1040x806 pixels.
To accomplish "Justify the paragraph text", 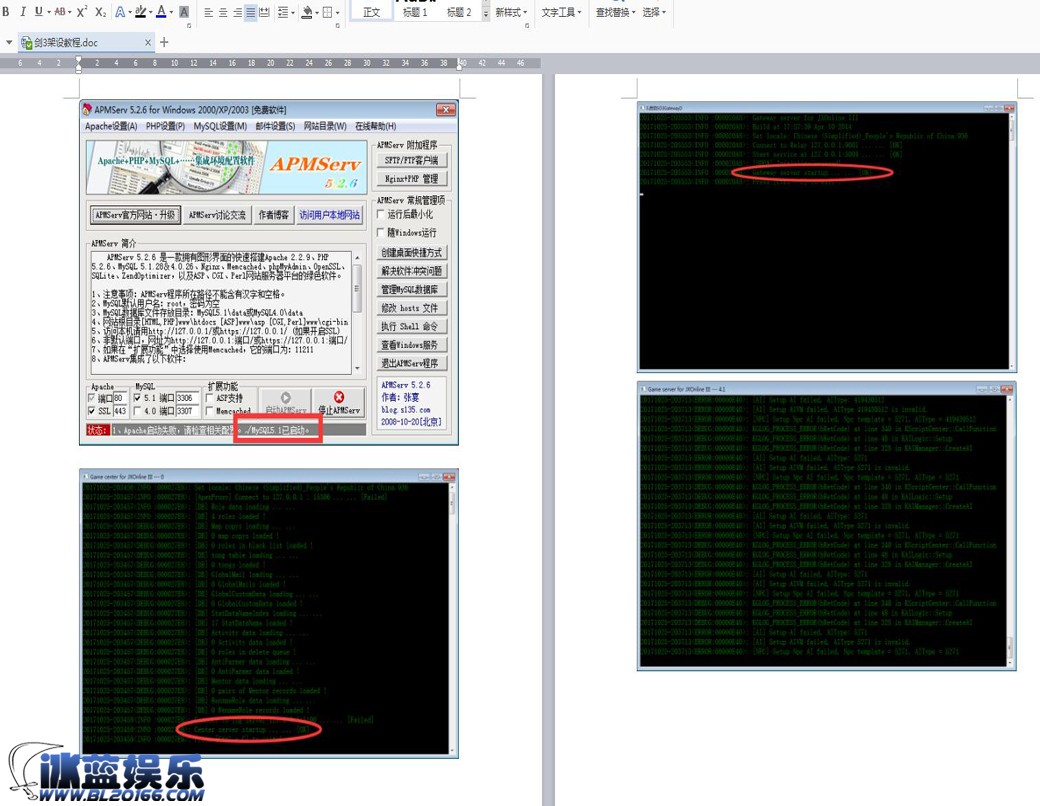I will pos(251,13).
